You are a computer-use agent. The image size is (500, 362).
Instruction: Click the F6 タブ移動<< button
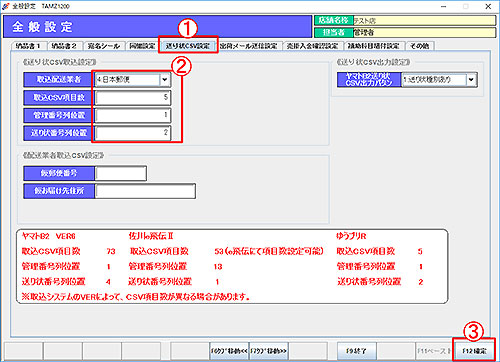229,351
